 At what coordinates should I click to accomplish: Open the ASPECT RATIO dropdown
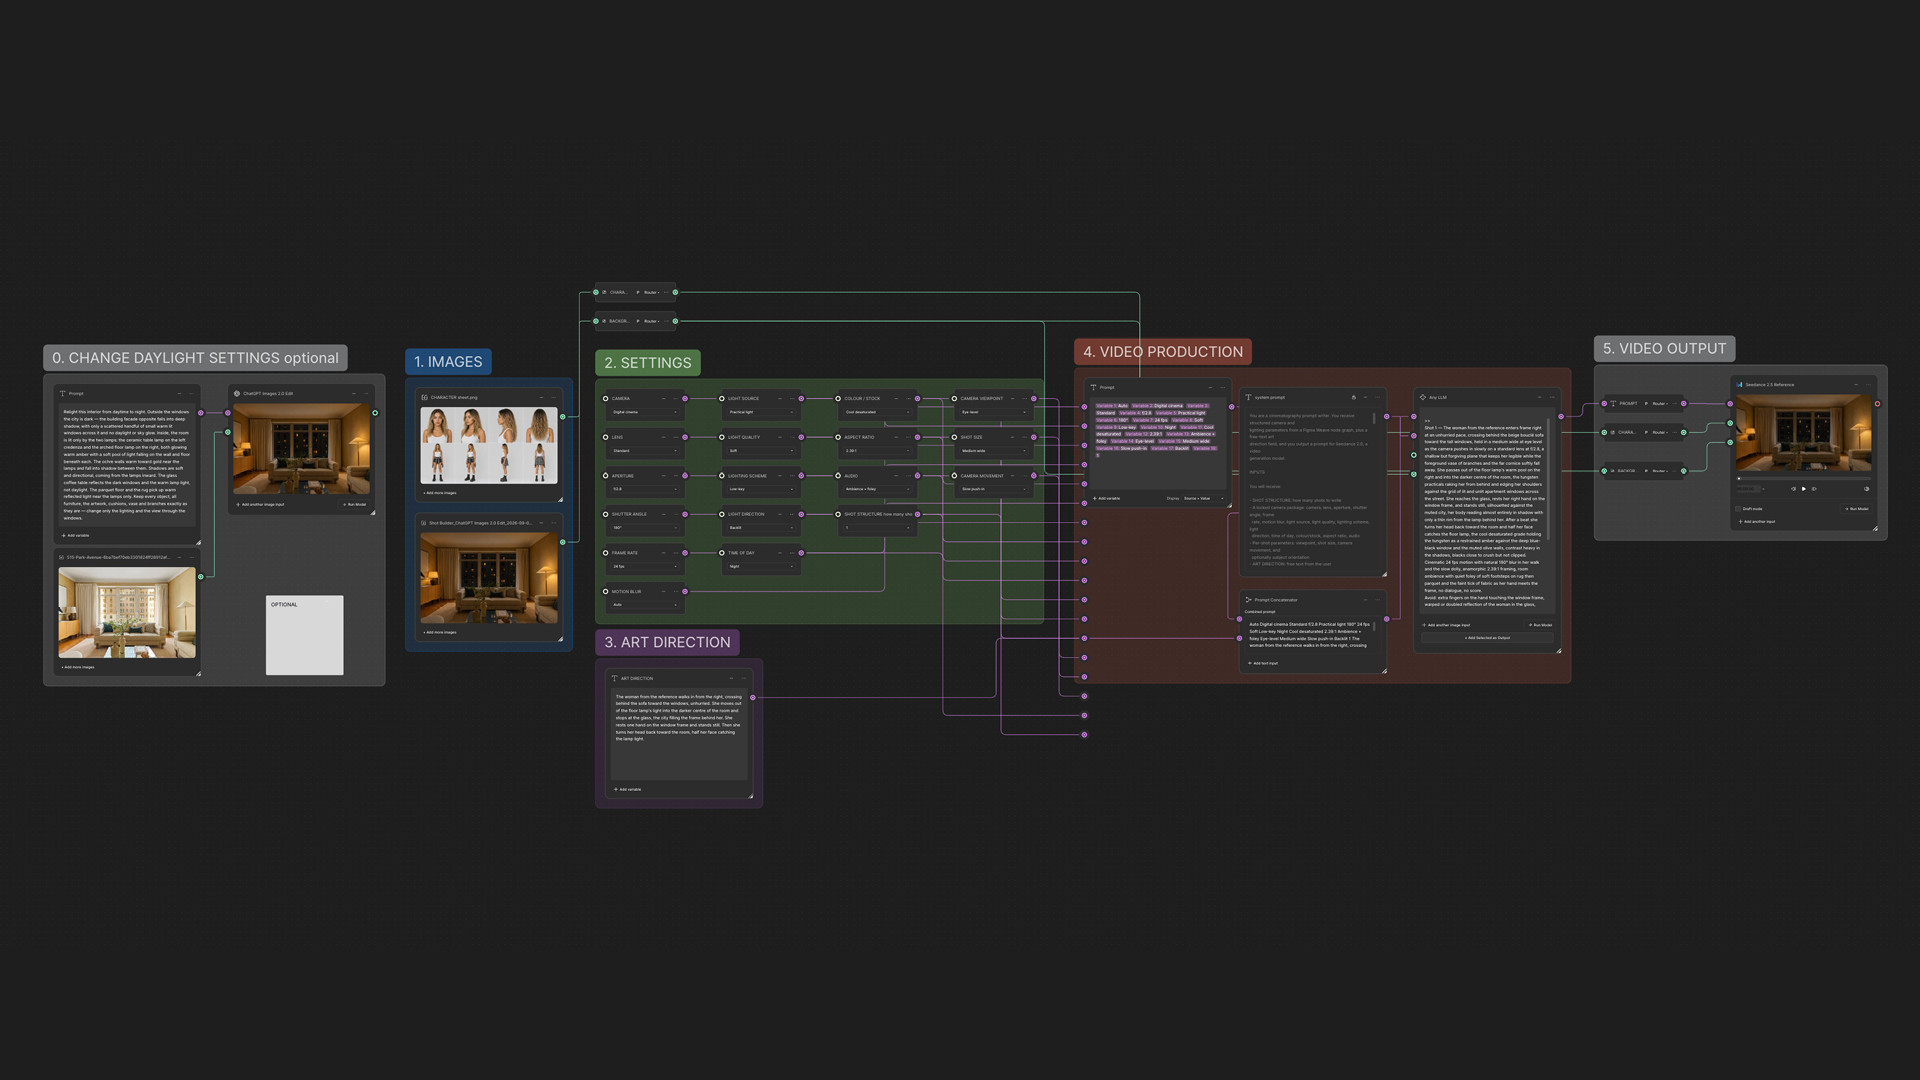(877, 450)
